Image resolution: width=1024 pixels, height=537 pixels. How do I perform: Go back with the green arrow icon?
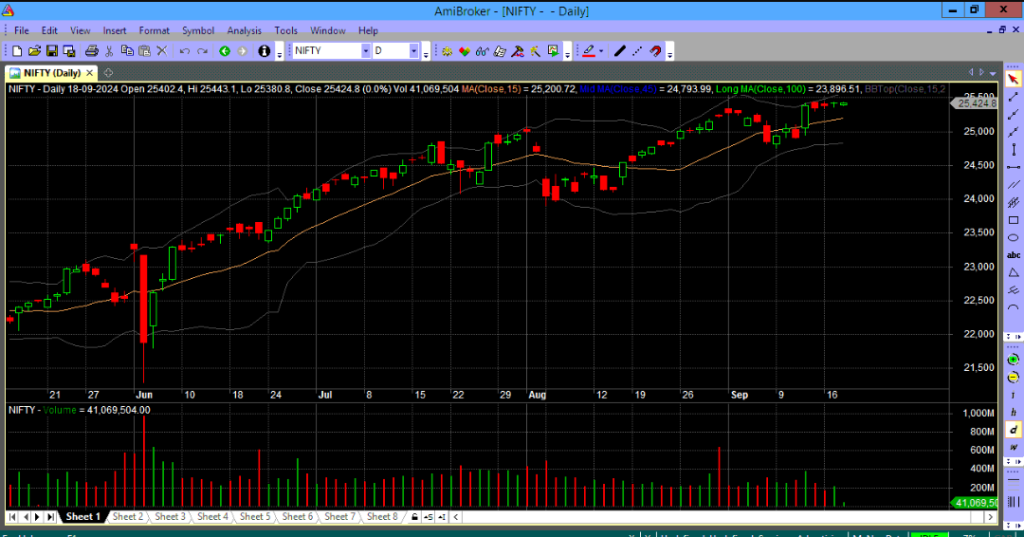[x=225, y=51]
